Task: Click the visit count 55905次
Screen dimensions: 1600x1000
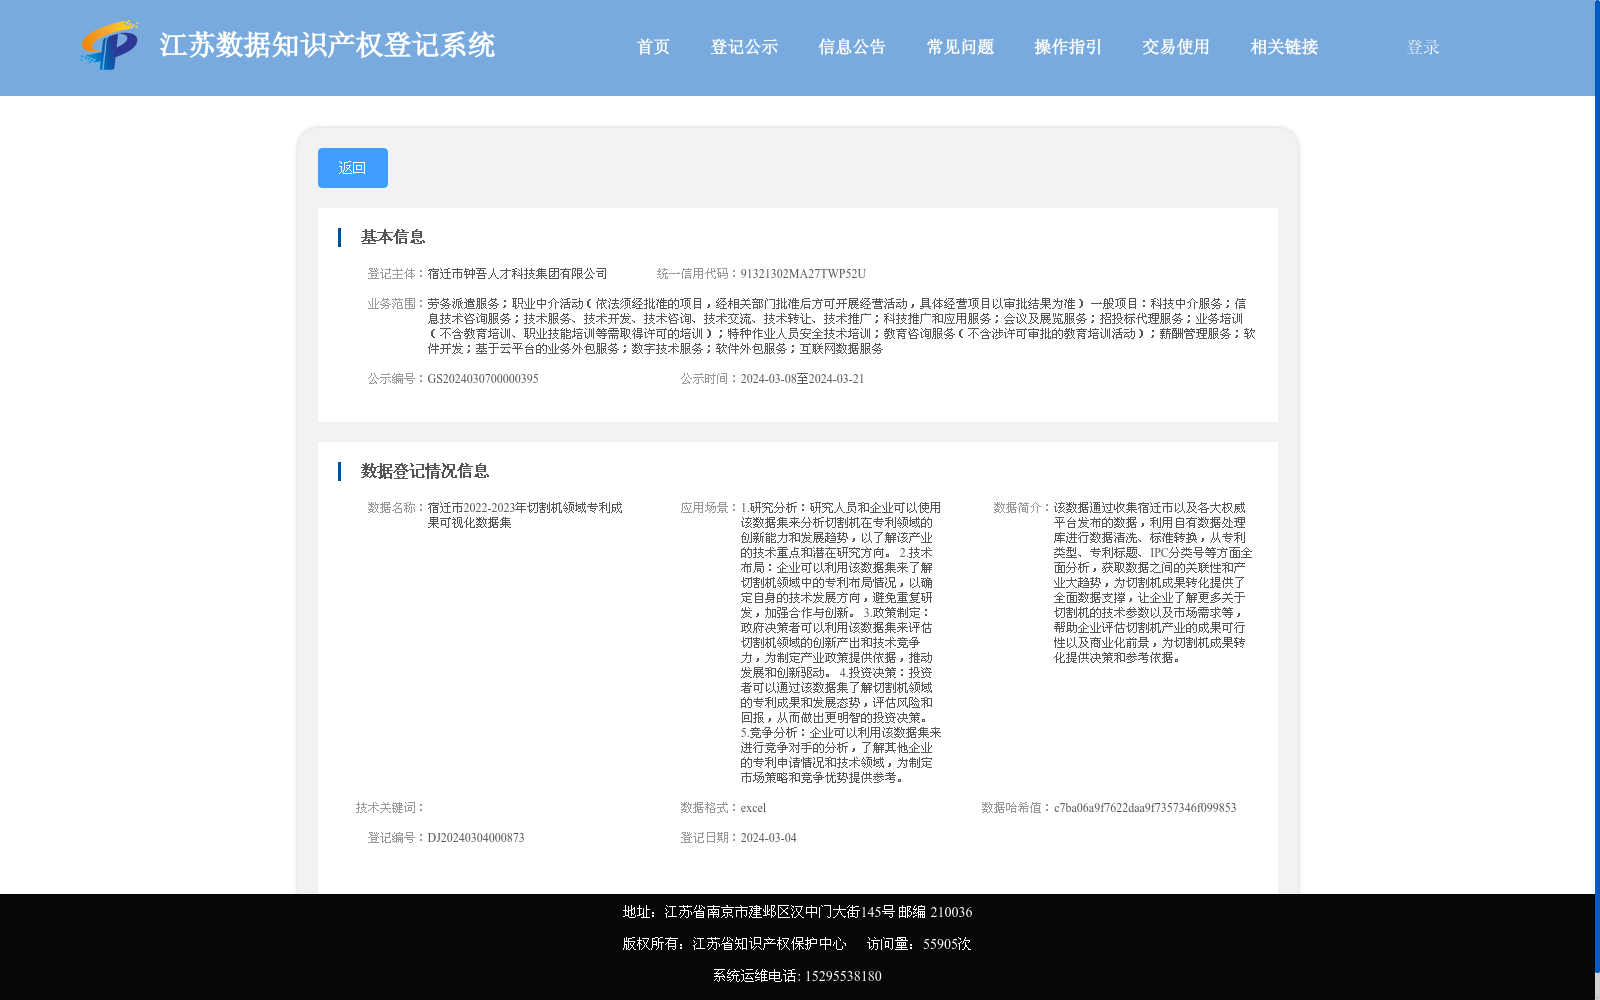Action: [x=947, y=944]
